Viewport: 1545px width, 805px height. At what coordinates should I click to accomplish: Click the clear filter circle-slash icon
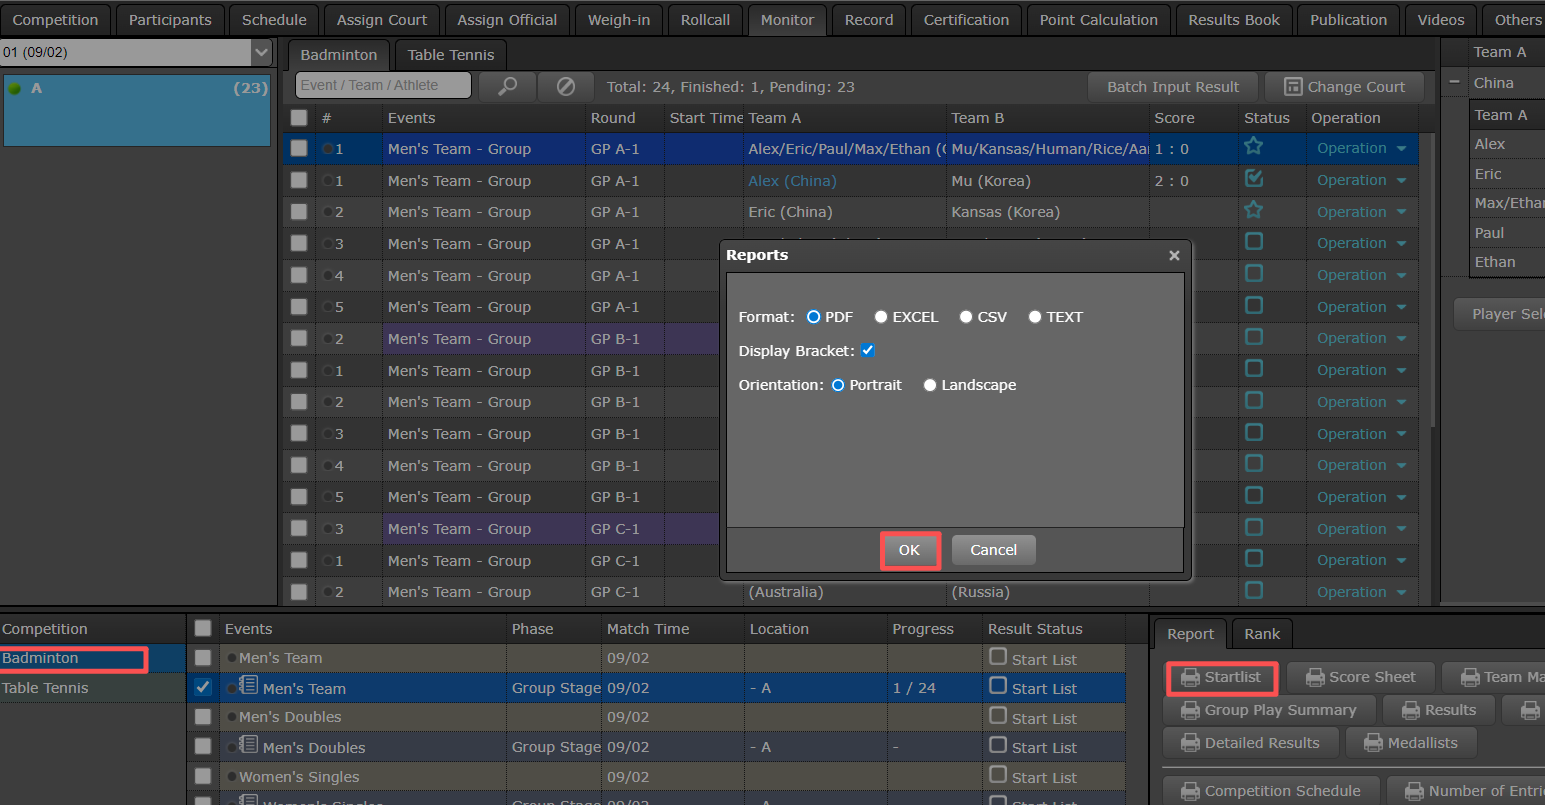pyautogui.click(x=565, y=87)
